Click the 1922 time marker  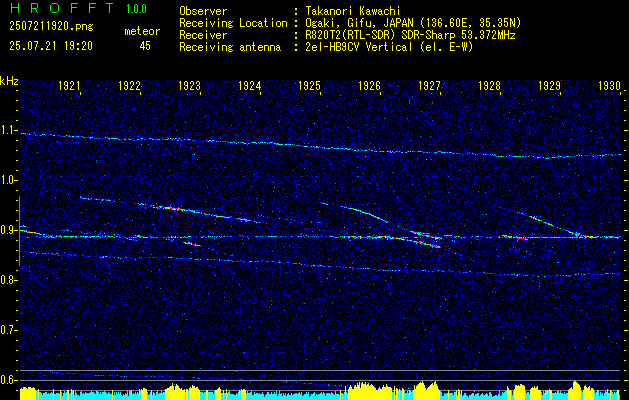(130, 86)
